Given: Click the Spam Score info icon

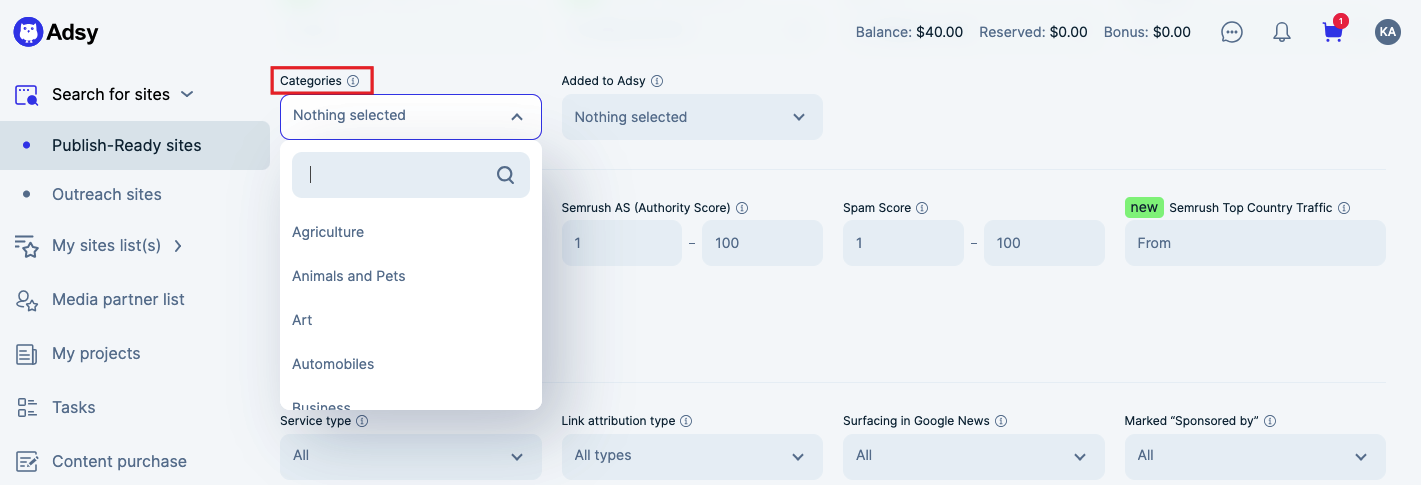Looking at the screenshot, I should click(x=922, y=208).
